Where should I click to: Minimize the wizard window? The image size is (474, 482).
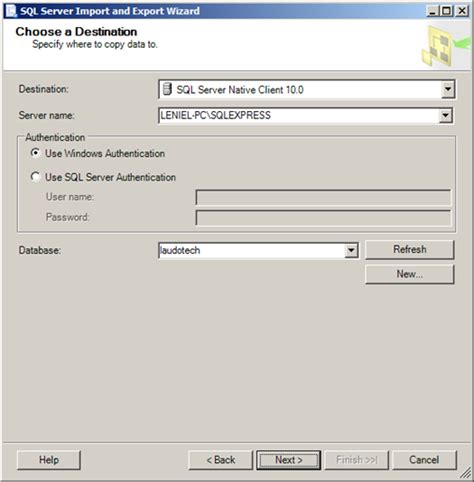pos(432,11)
